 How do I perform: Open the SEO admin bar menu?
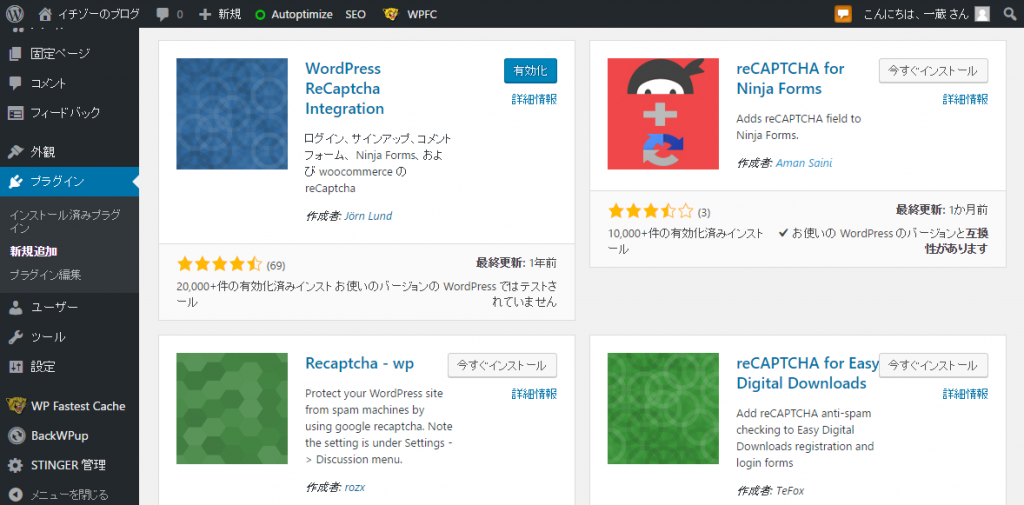pos(356,14)
